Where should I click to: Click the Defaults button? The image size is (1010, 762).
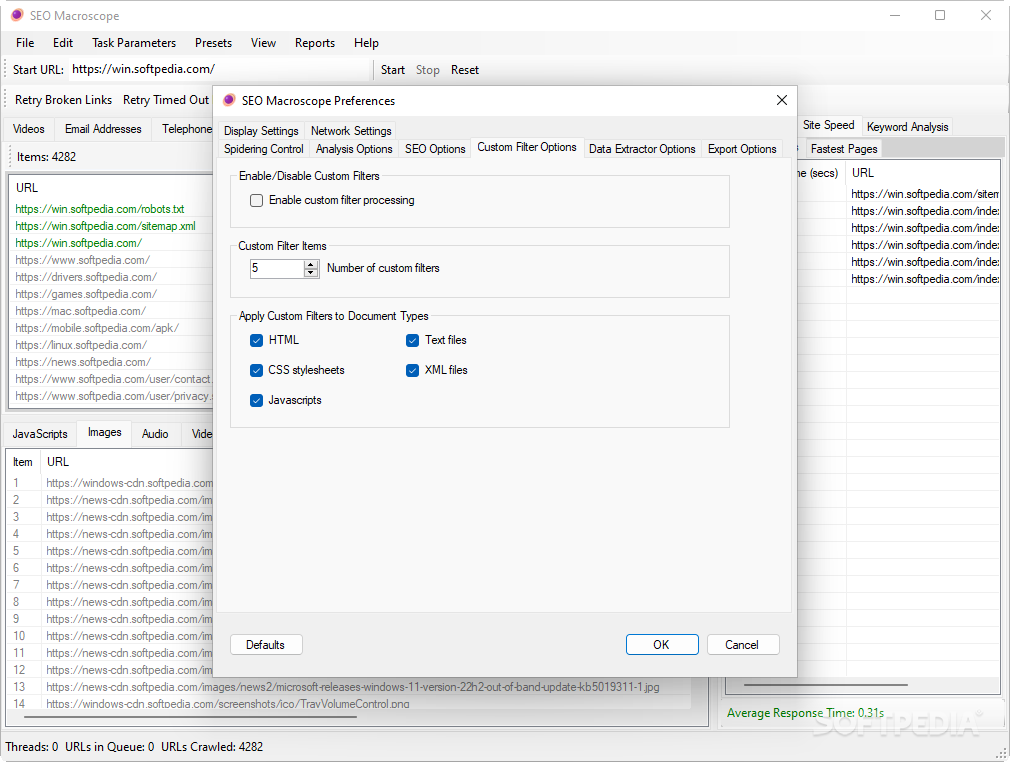(x=265, y=645)
